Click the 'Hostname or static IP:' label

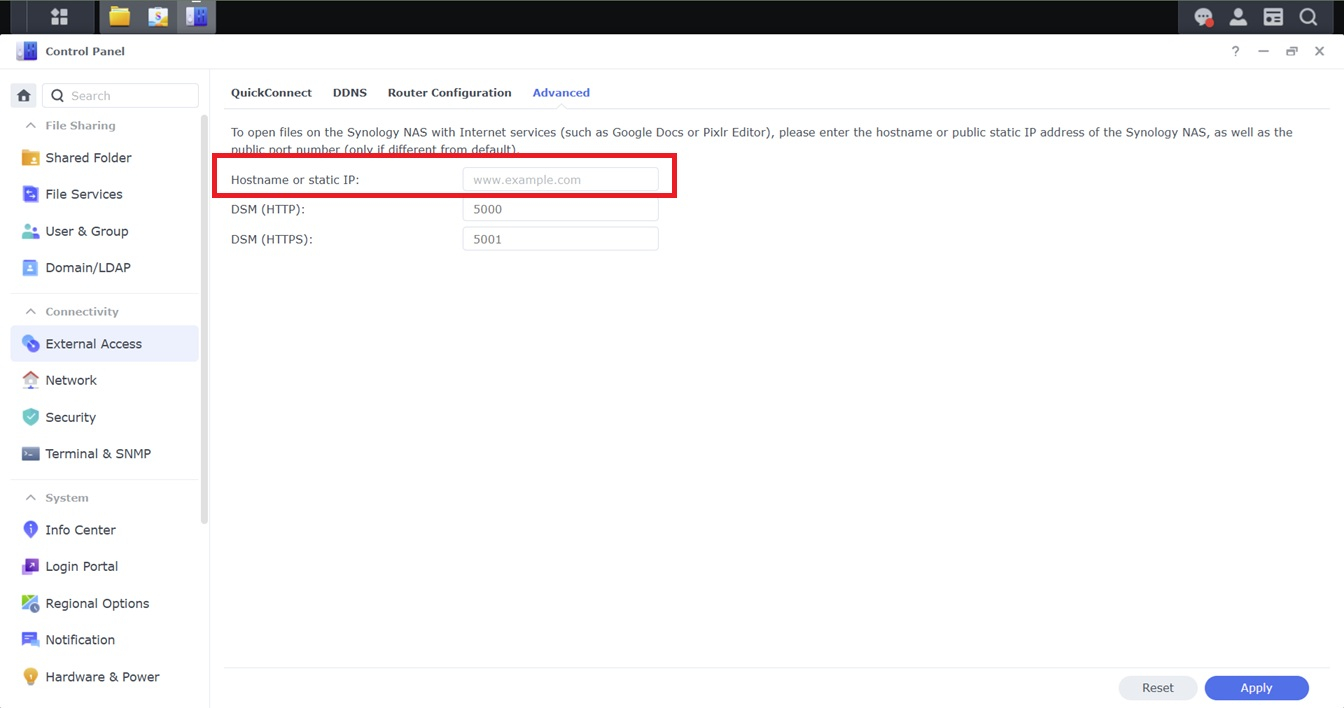(295, 180)
